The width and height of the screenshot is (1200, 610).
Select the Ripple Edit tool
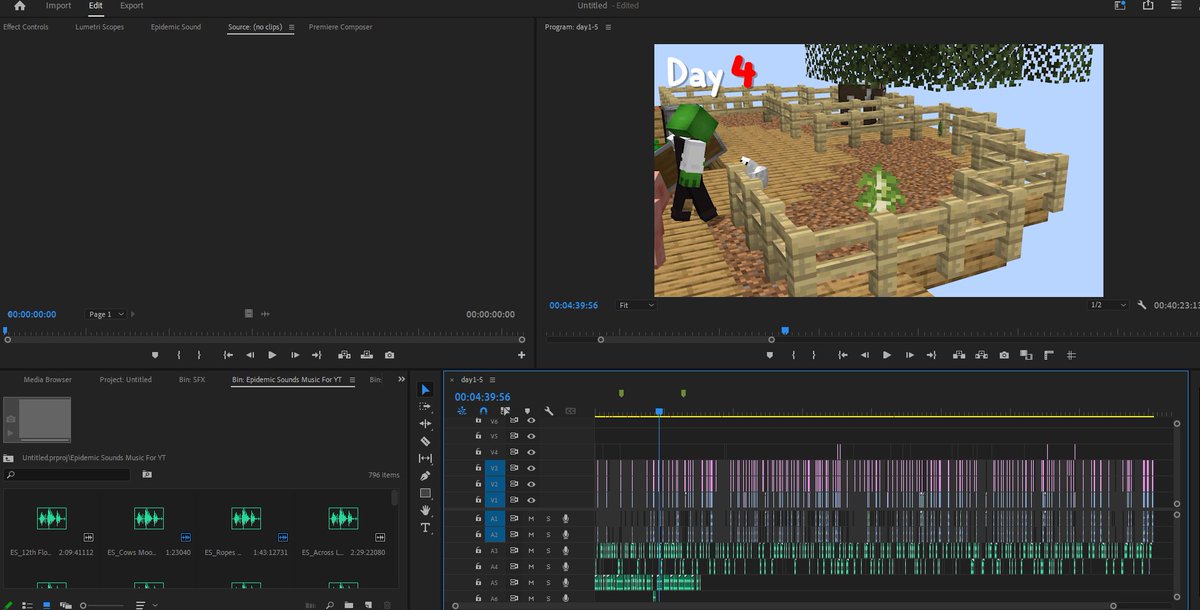(425, 424)
